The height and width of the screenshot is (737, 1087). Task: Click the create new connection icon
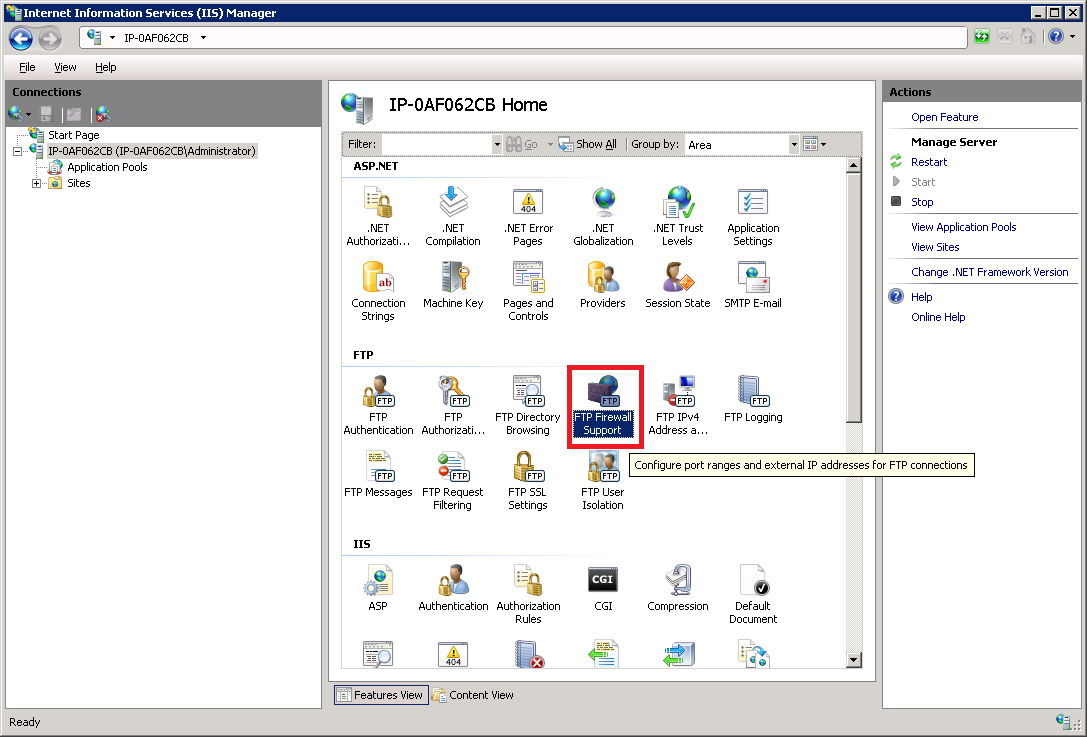click(16, 114)
